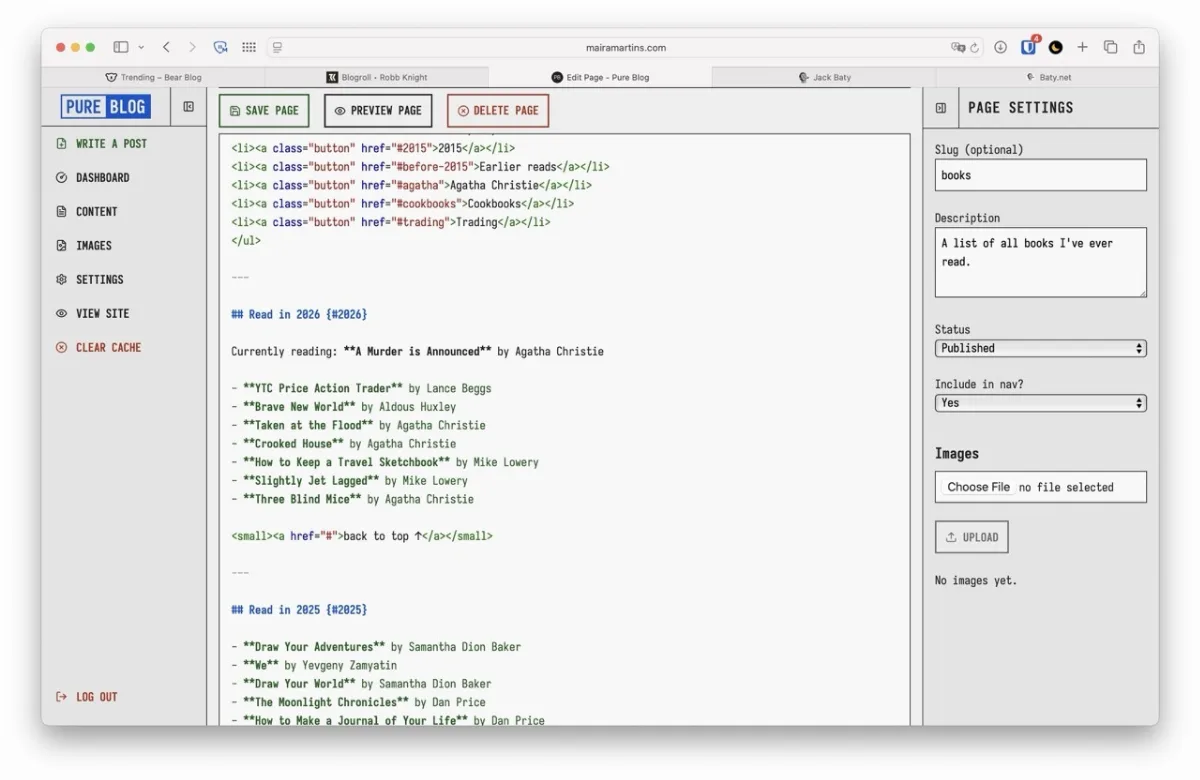The width and height of the screenshot is (1200, 780).
Task: Click Clear Cache
Action: tap(109, 348)
